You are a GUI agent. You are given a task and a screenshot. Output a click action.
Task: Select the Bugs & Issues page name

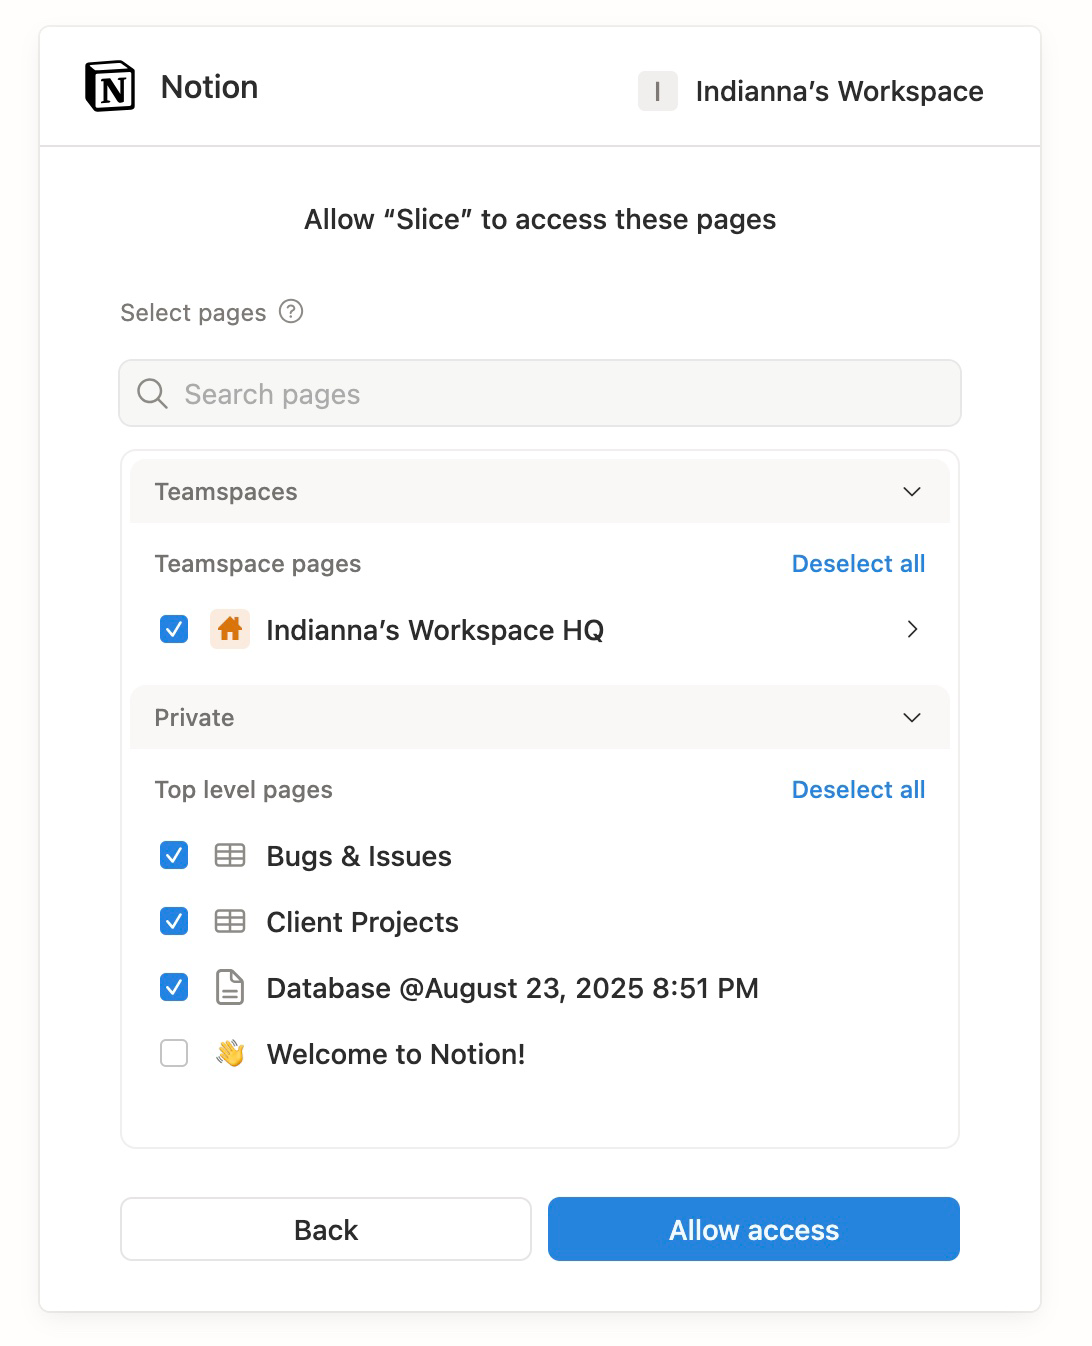[x=359, y=856]
